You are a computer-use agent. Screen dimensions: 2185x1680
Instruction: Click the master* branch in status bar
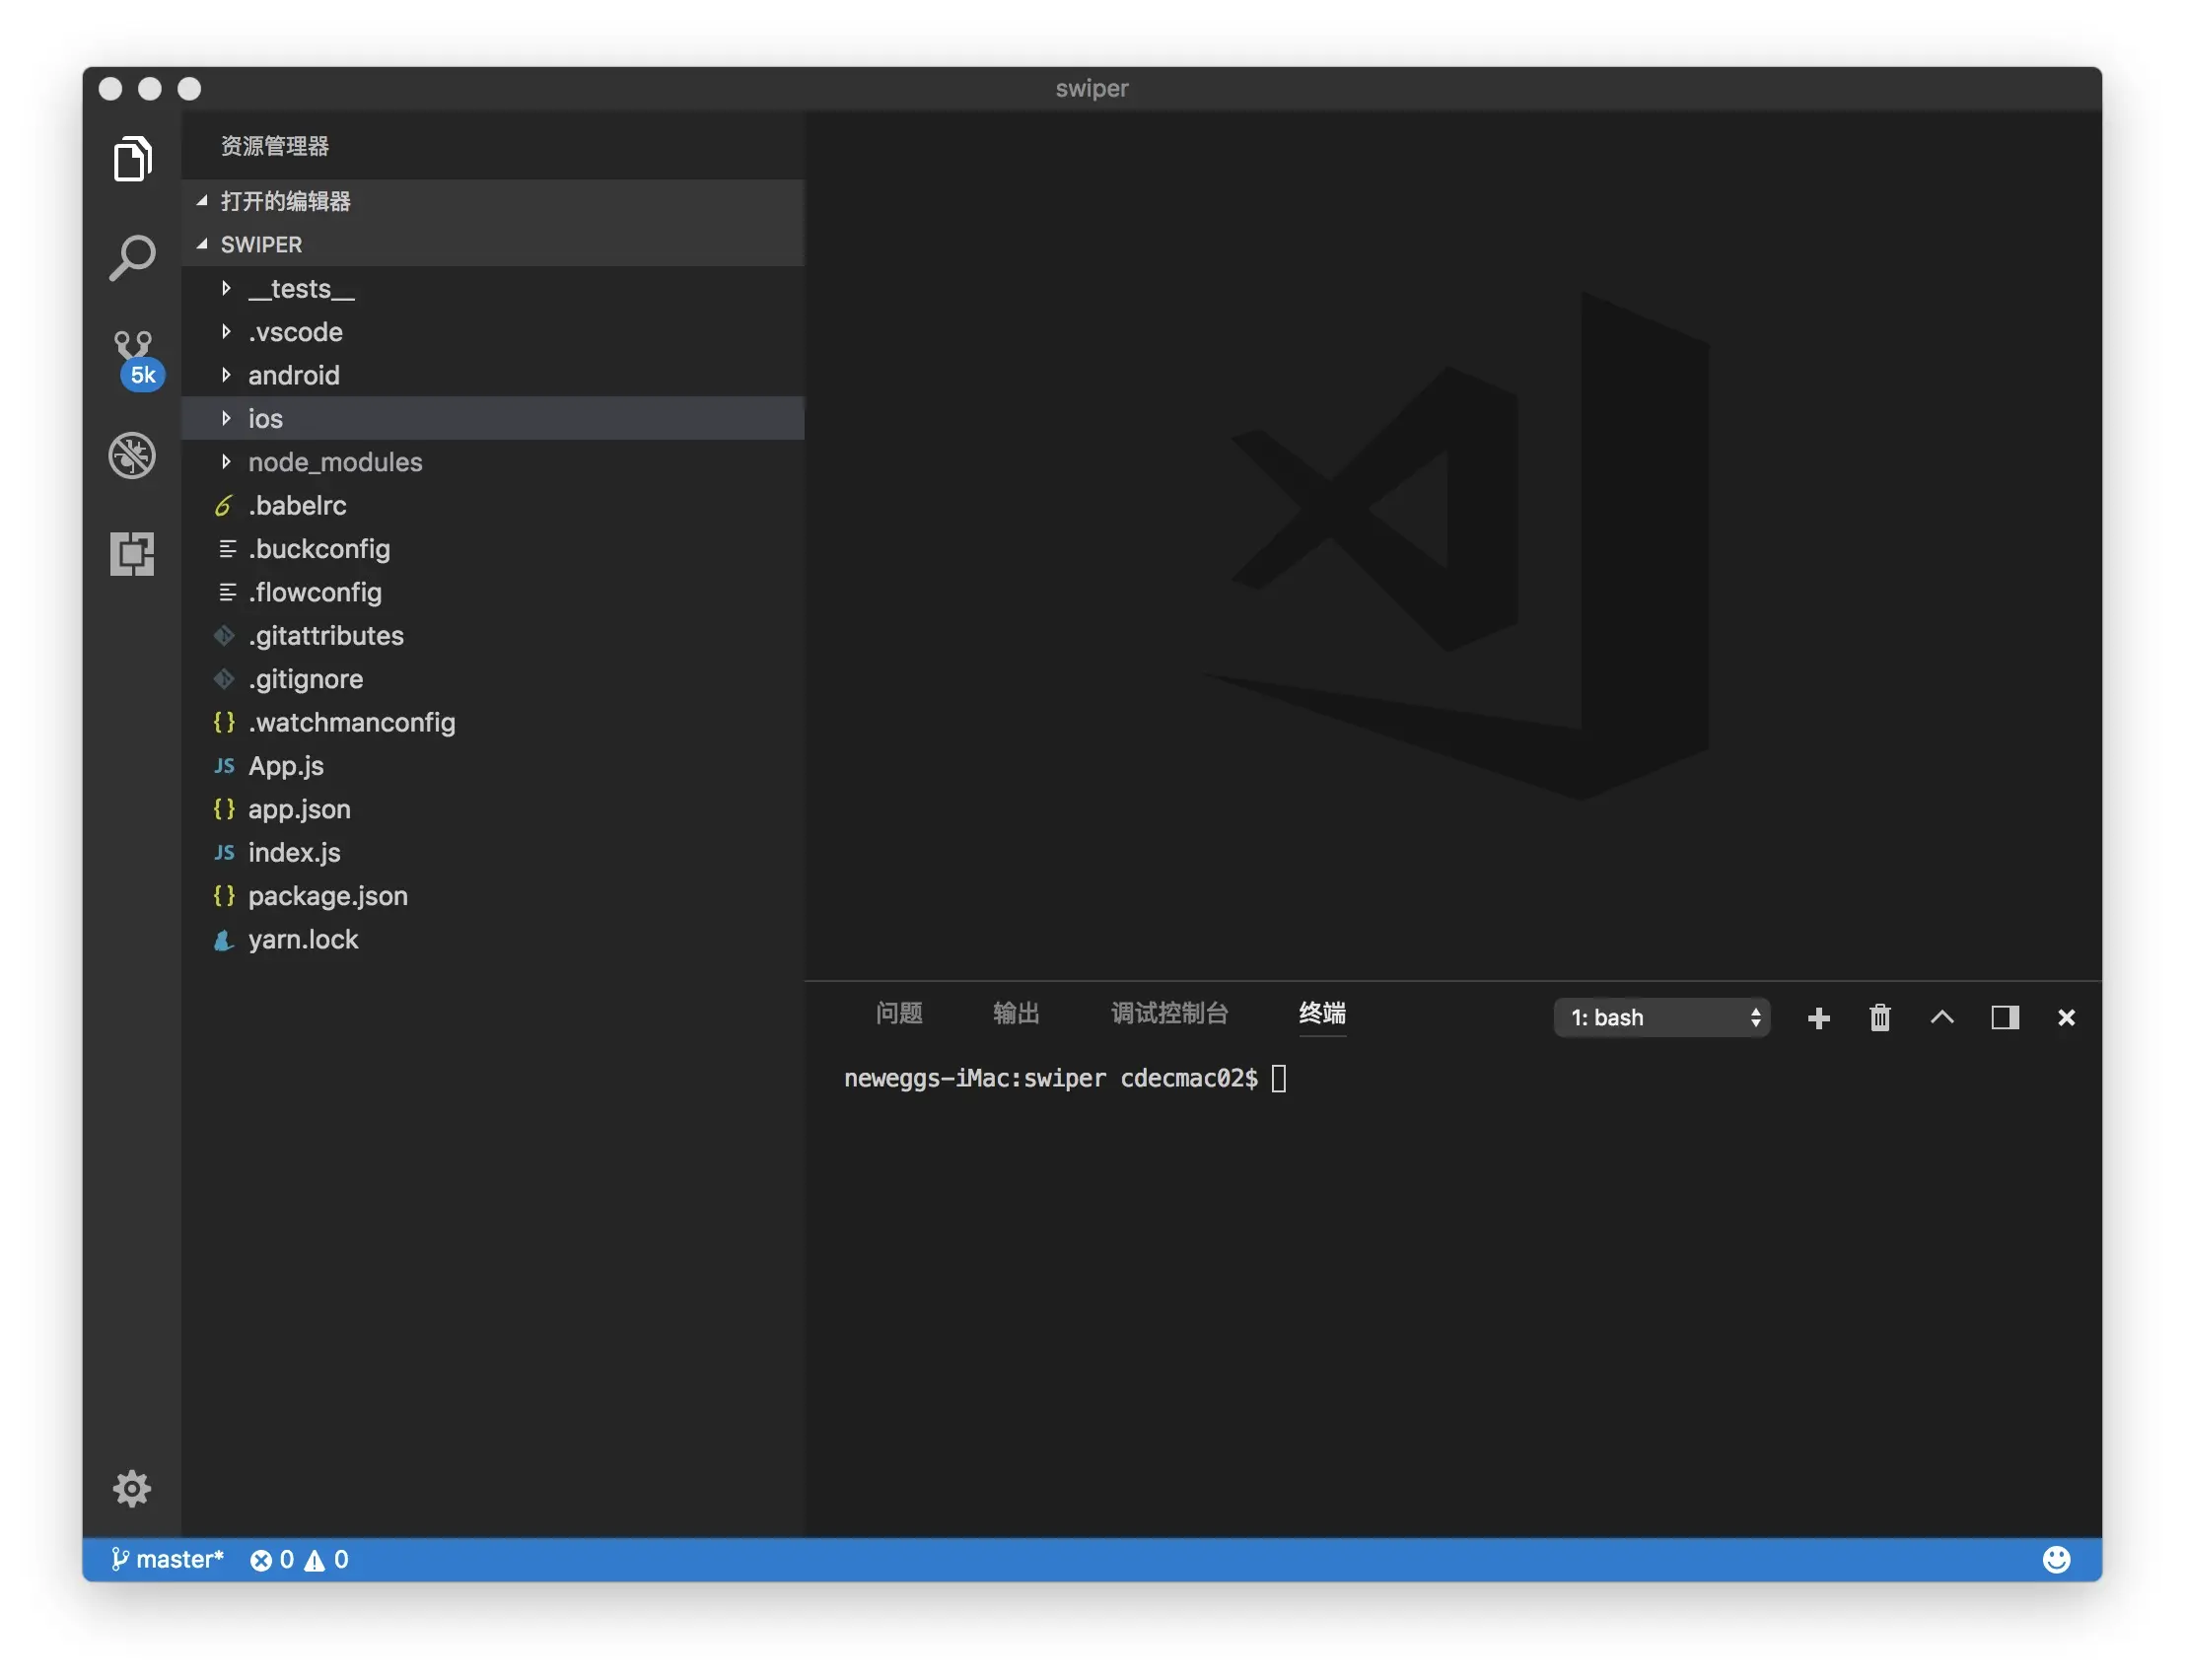[x=168, y=1559]
